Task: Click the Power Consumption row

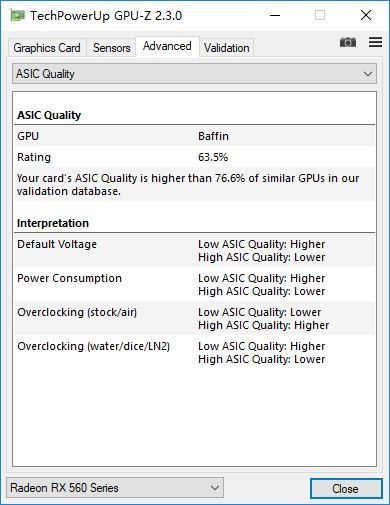Action: 194,284
